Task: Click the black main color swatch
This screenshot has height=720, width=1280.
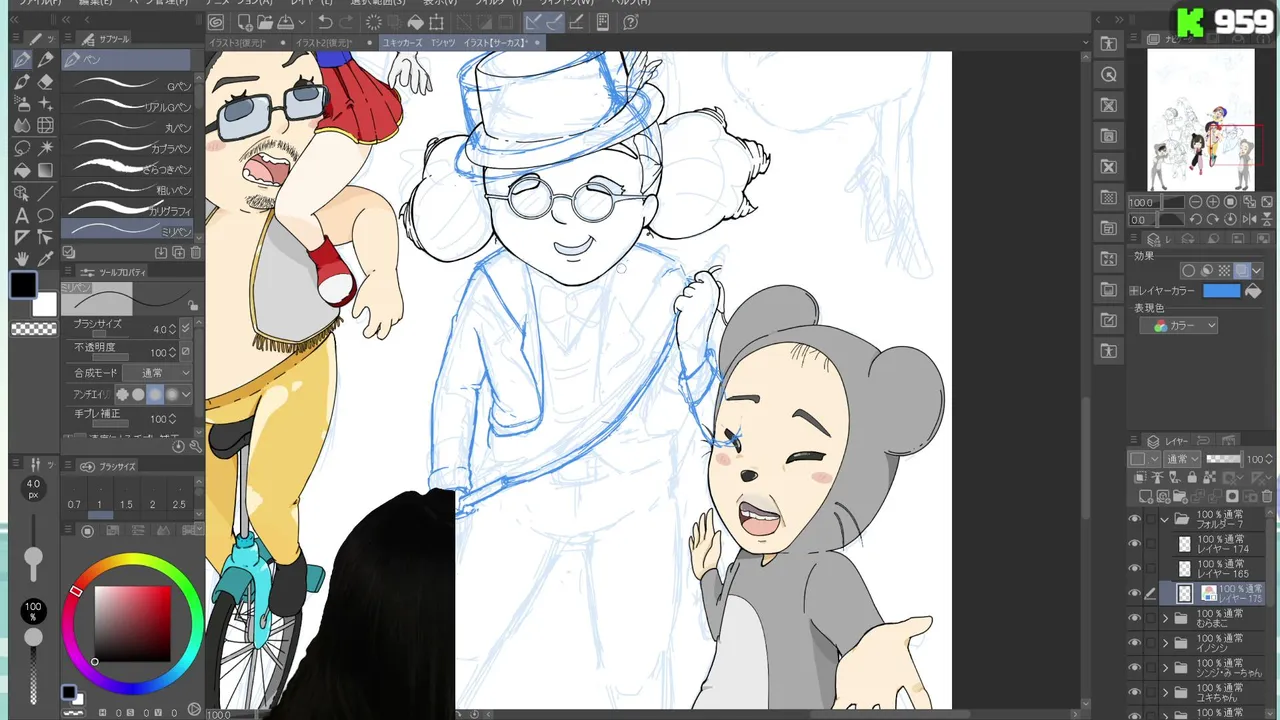Action: (x=23, y=285)
